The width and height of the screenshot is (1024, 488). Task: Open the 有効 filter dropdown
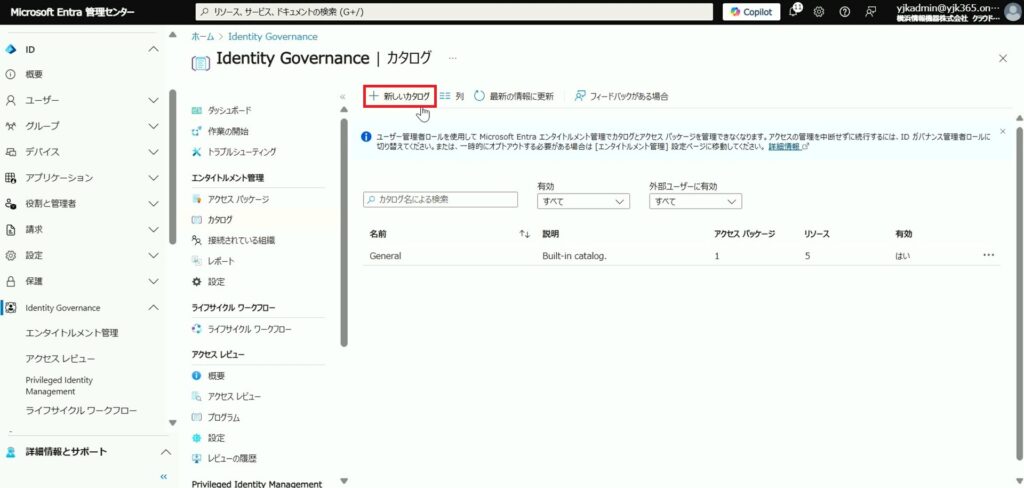tap(583, 201)
